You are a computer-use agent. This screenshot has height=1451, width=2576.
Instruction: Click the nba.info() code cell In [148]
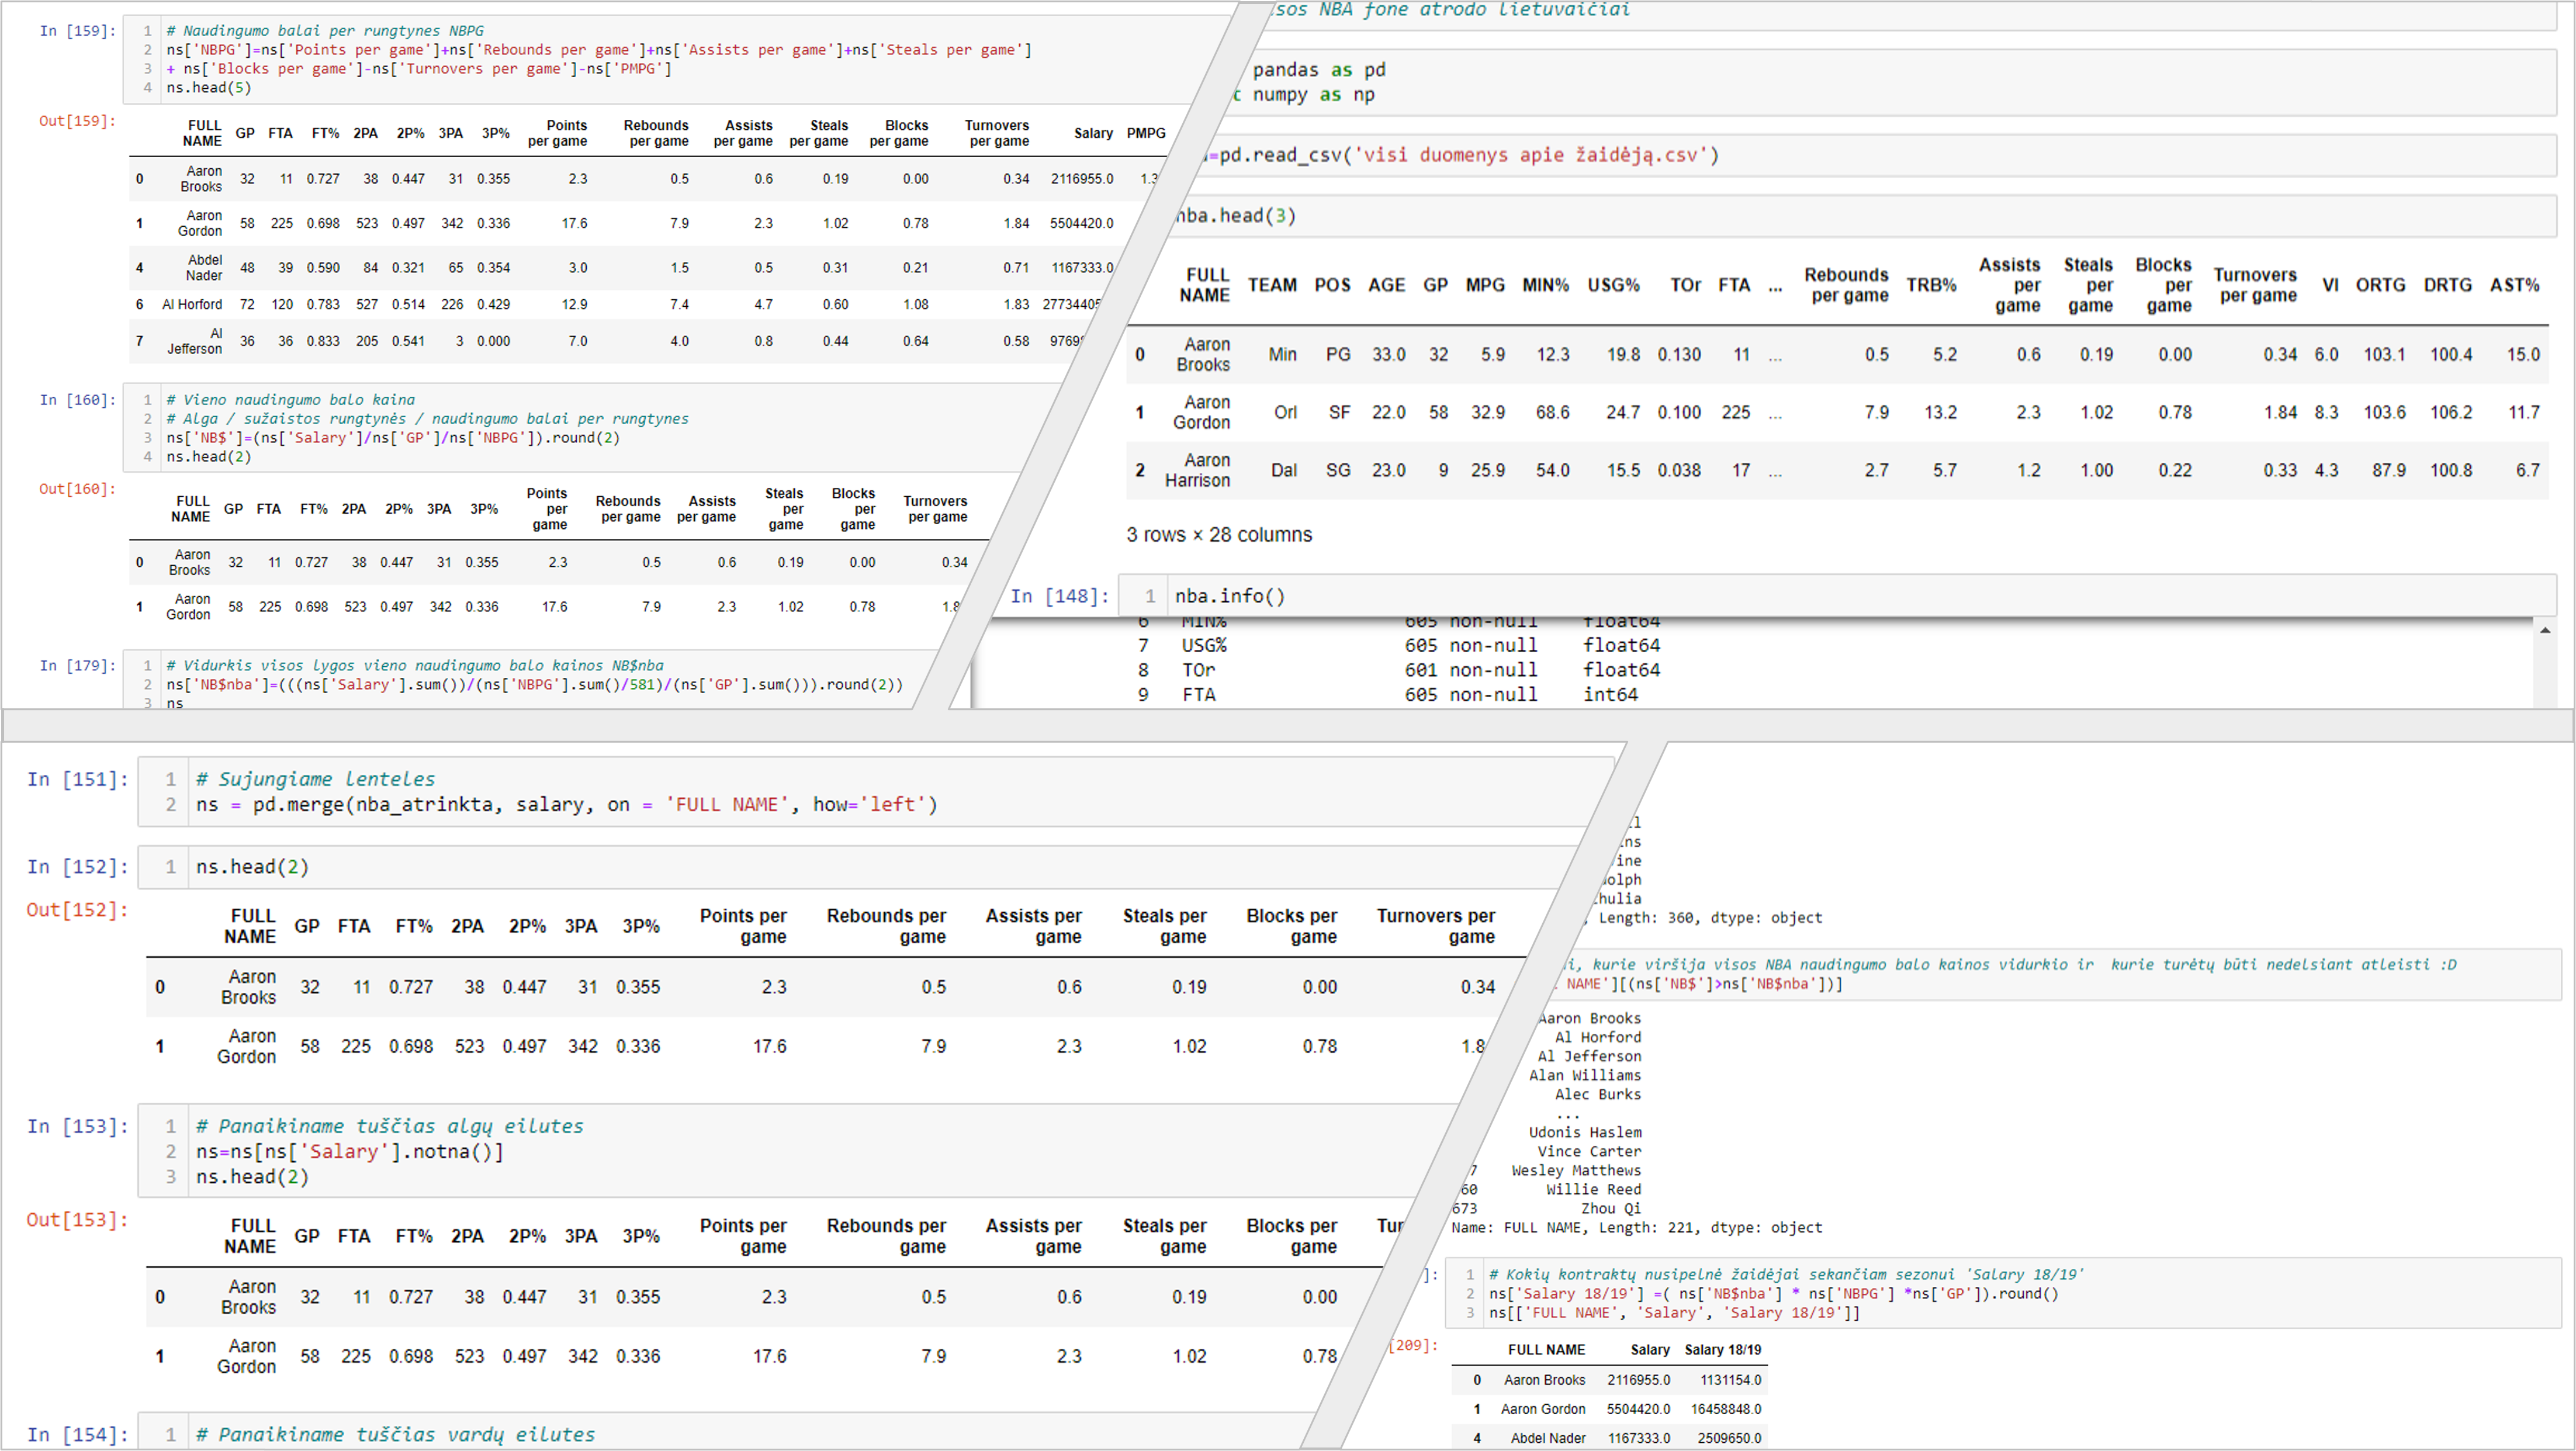click(x=1837, y=596)
